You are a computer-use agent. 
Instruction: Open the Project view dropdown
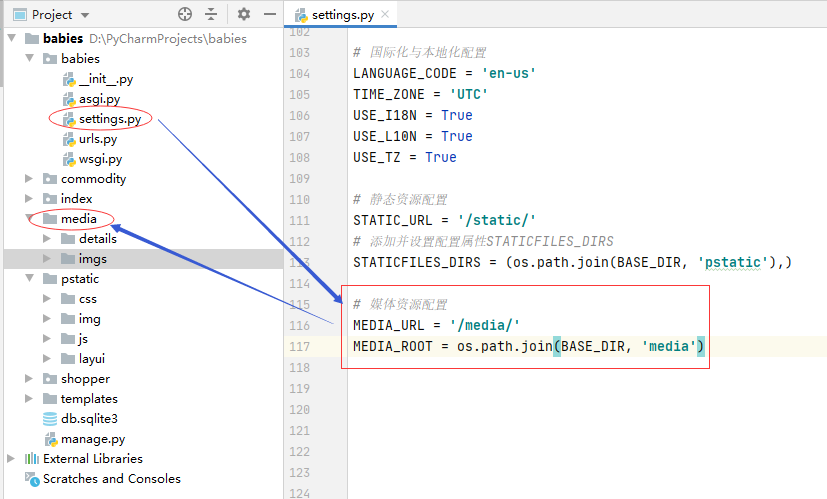(85, 15)
